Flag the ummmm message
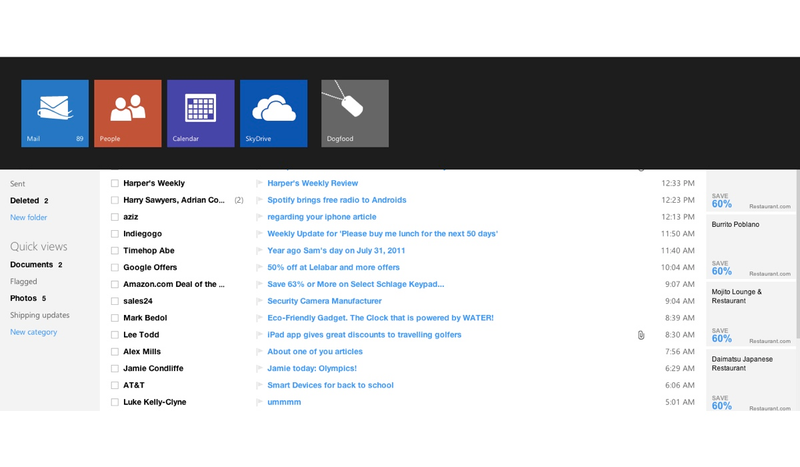 point(259,402)
